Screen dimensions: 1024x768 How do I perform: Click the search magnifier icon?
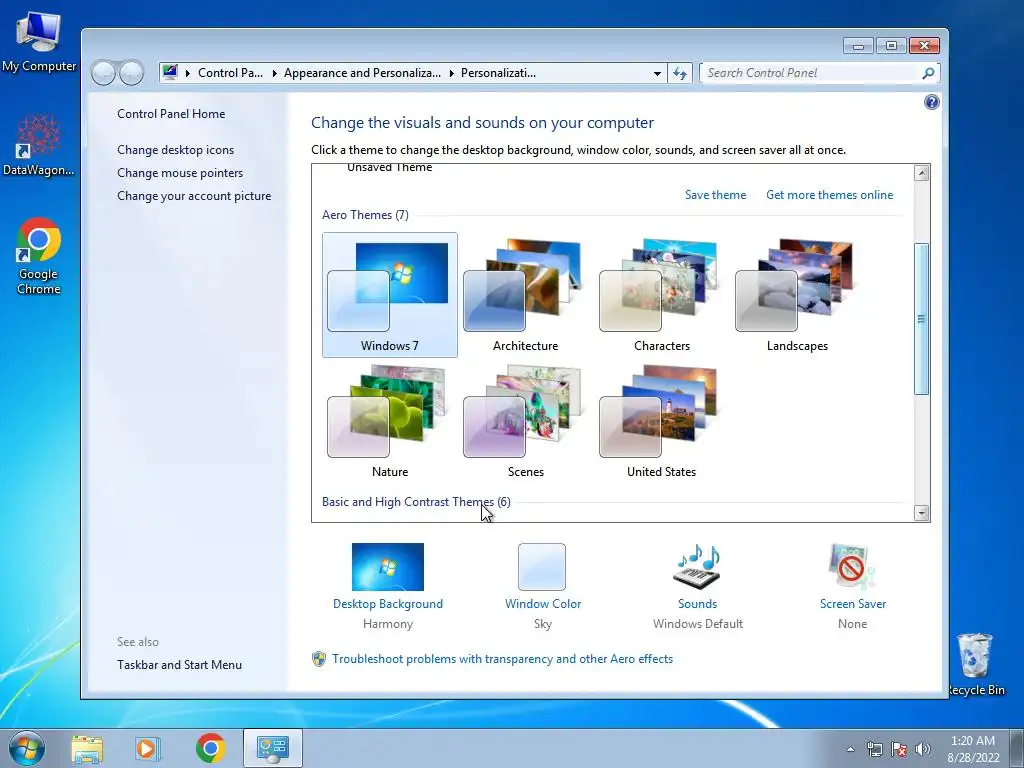pos(928,73)
